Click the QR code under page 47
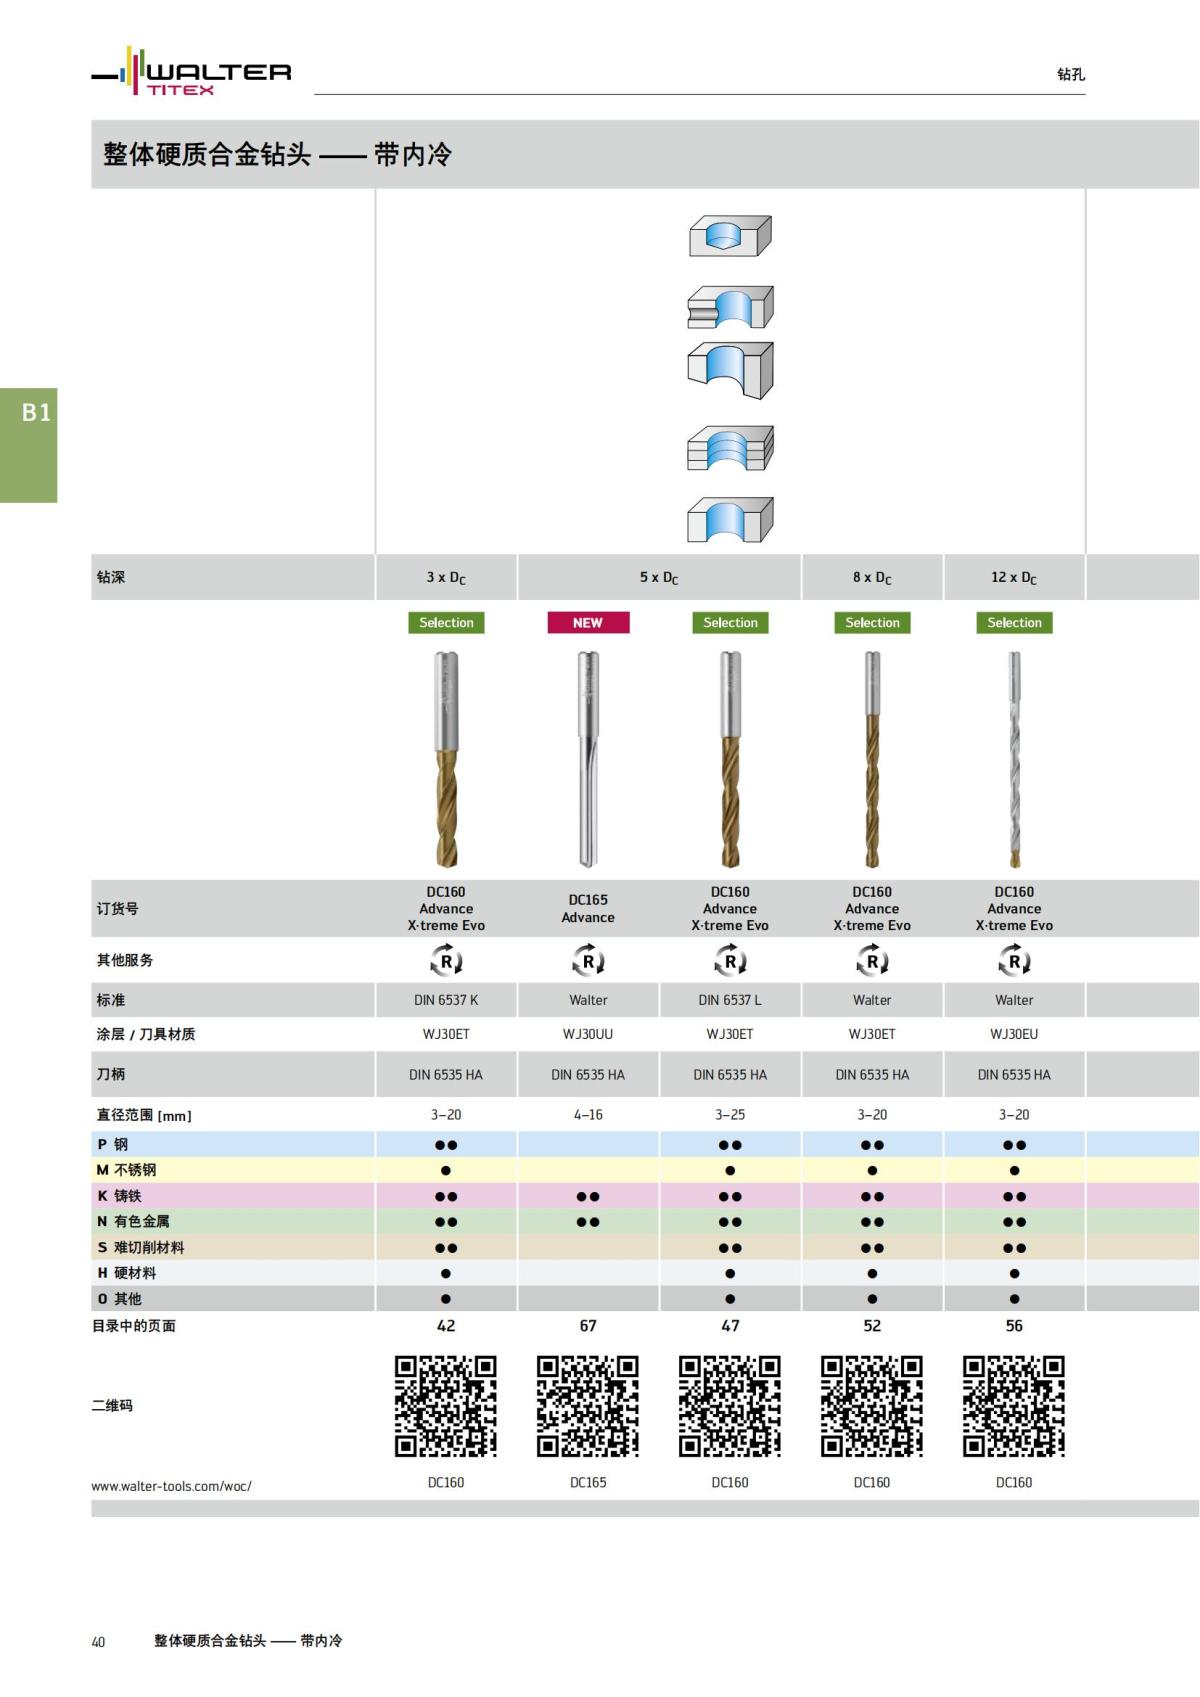The image size is (1200, 1697). 730,1406
